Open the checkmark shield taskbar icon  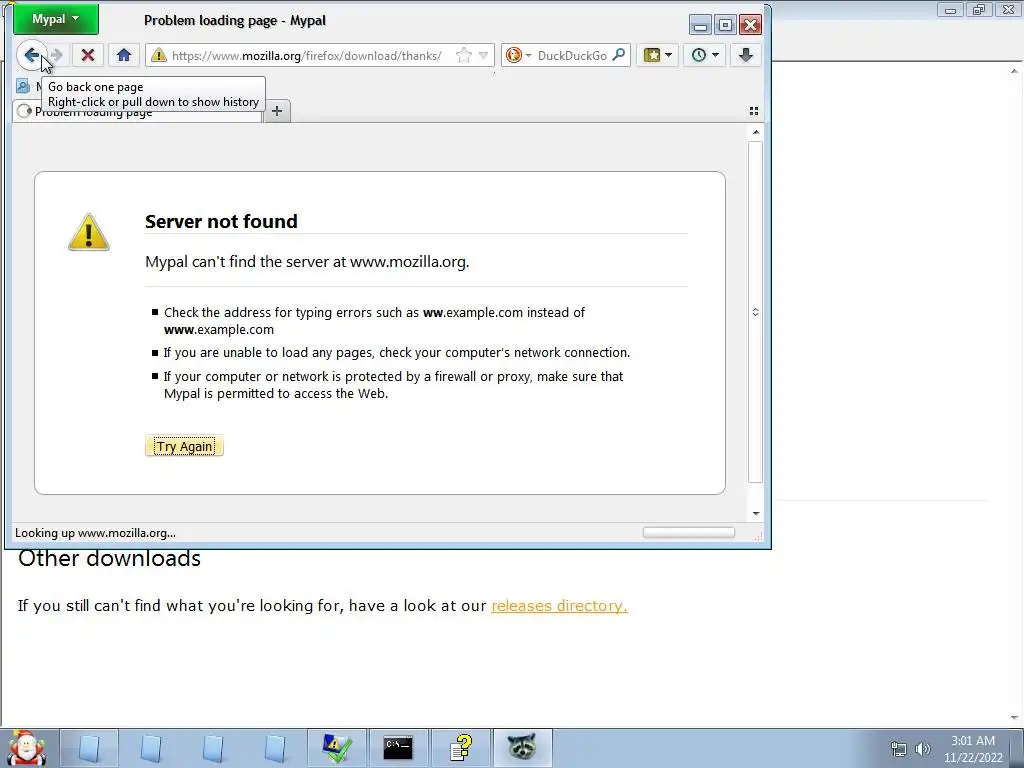click(x=337, y=748)
